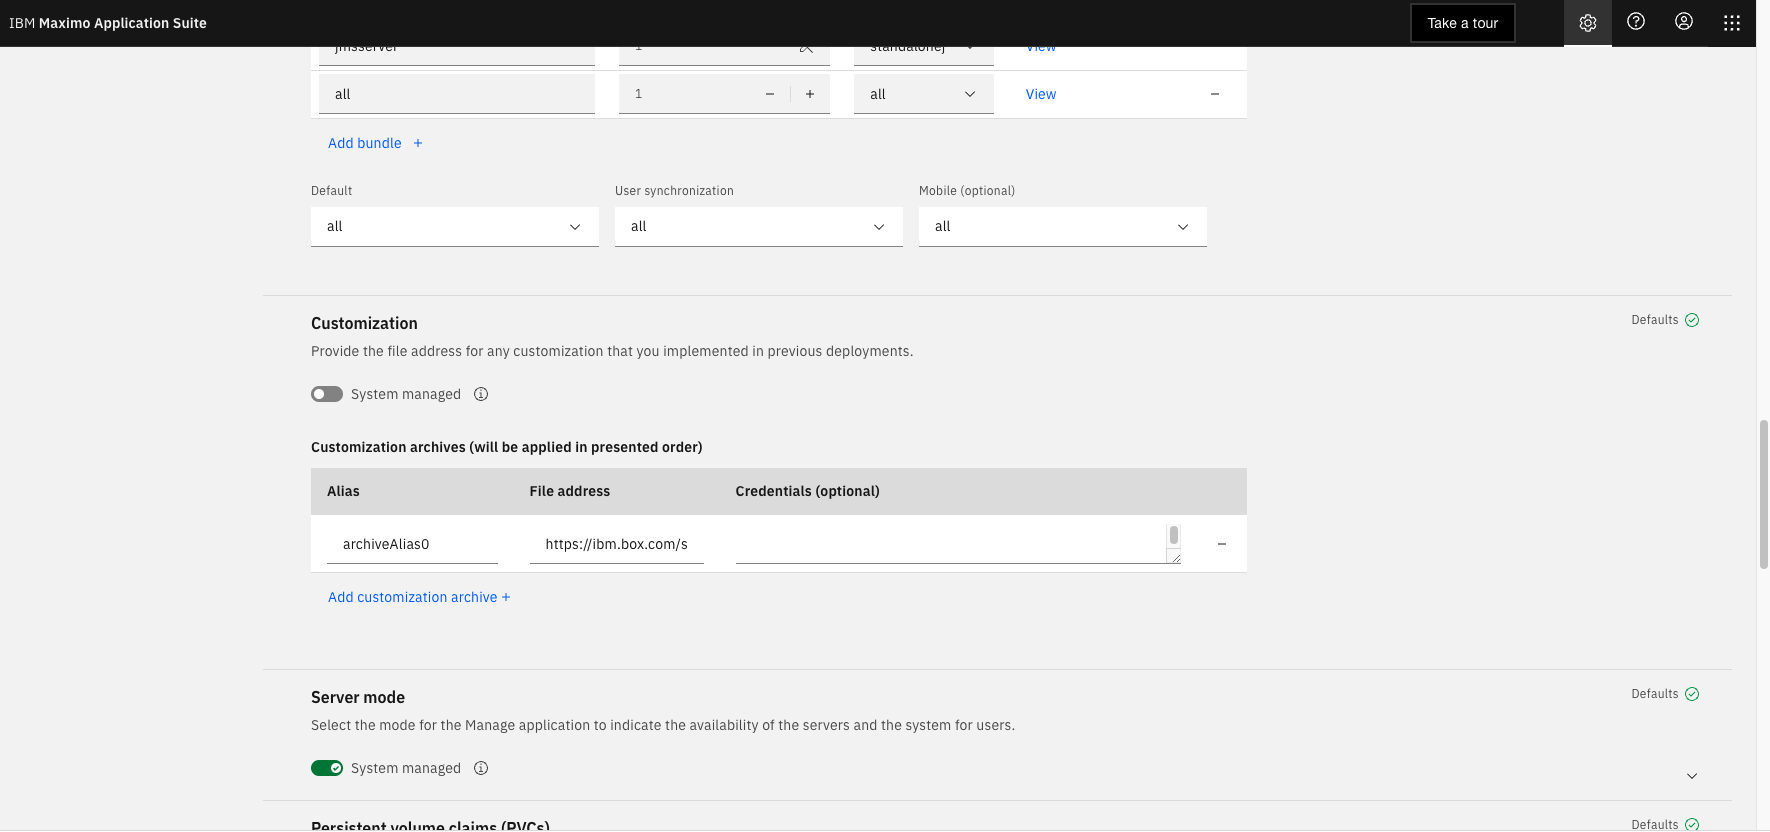Click the Take a tour button
1770x832 pixels.
click(1462, 23)
